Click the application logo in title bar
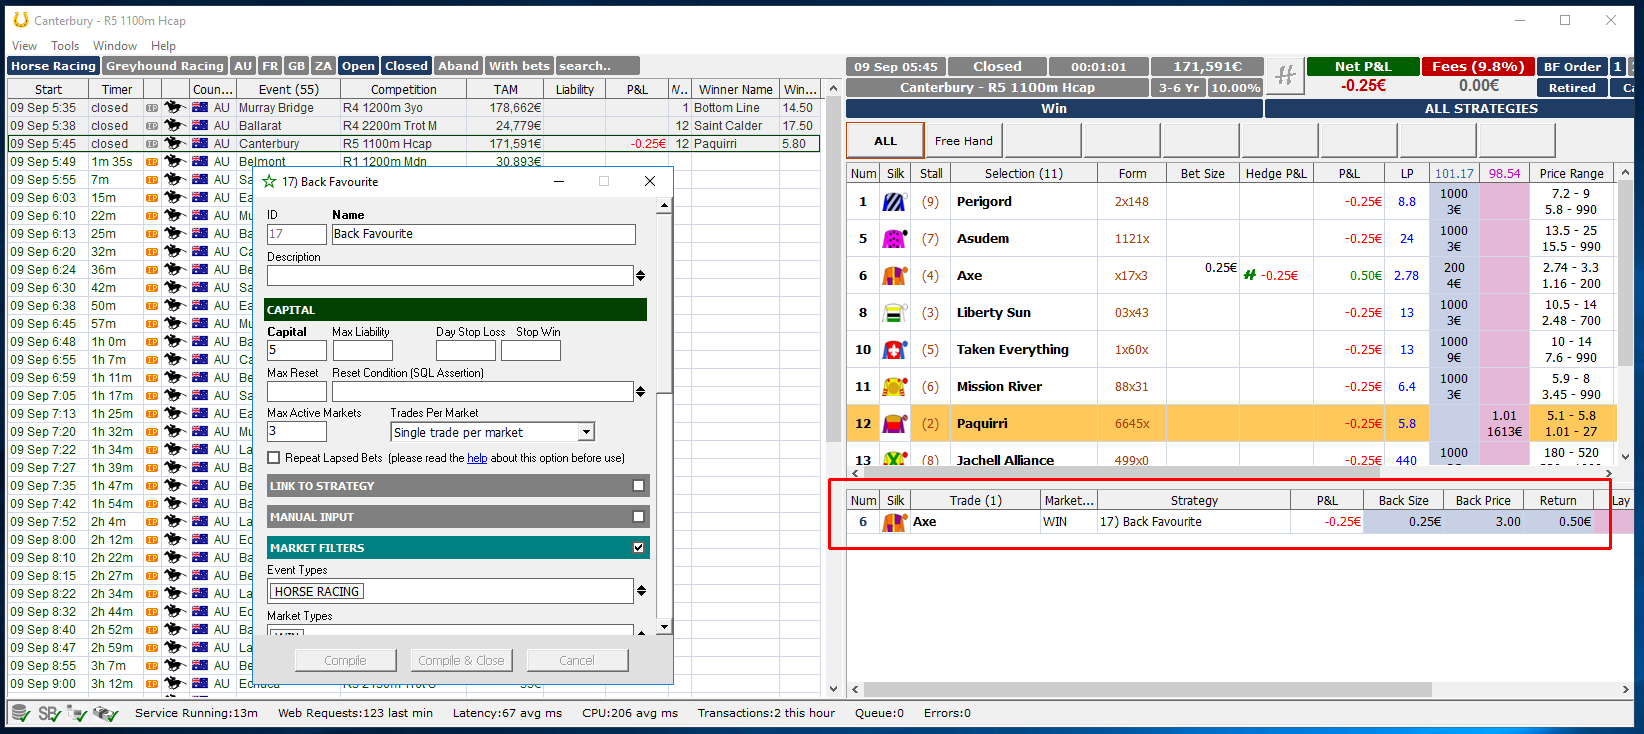The width and height of the screenshot is (1644, 734). tap(20, 20)
